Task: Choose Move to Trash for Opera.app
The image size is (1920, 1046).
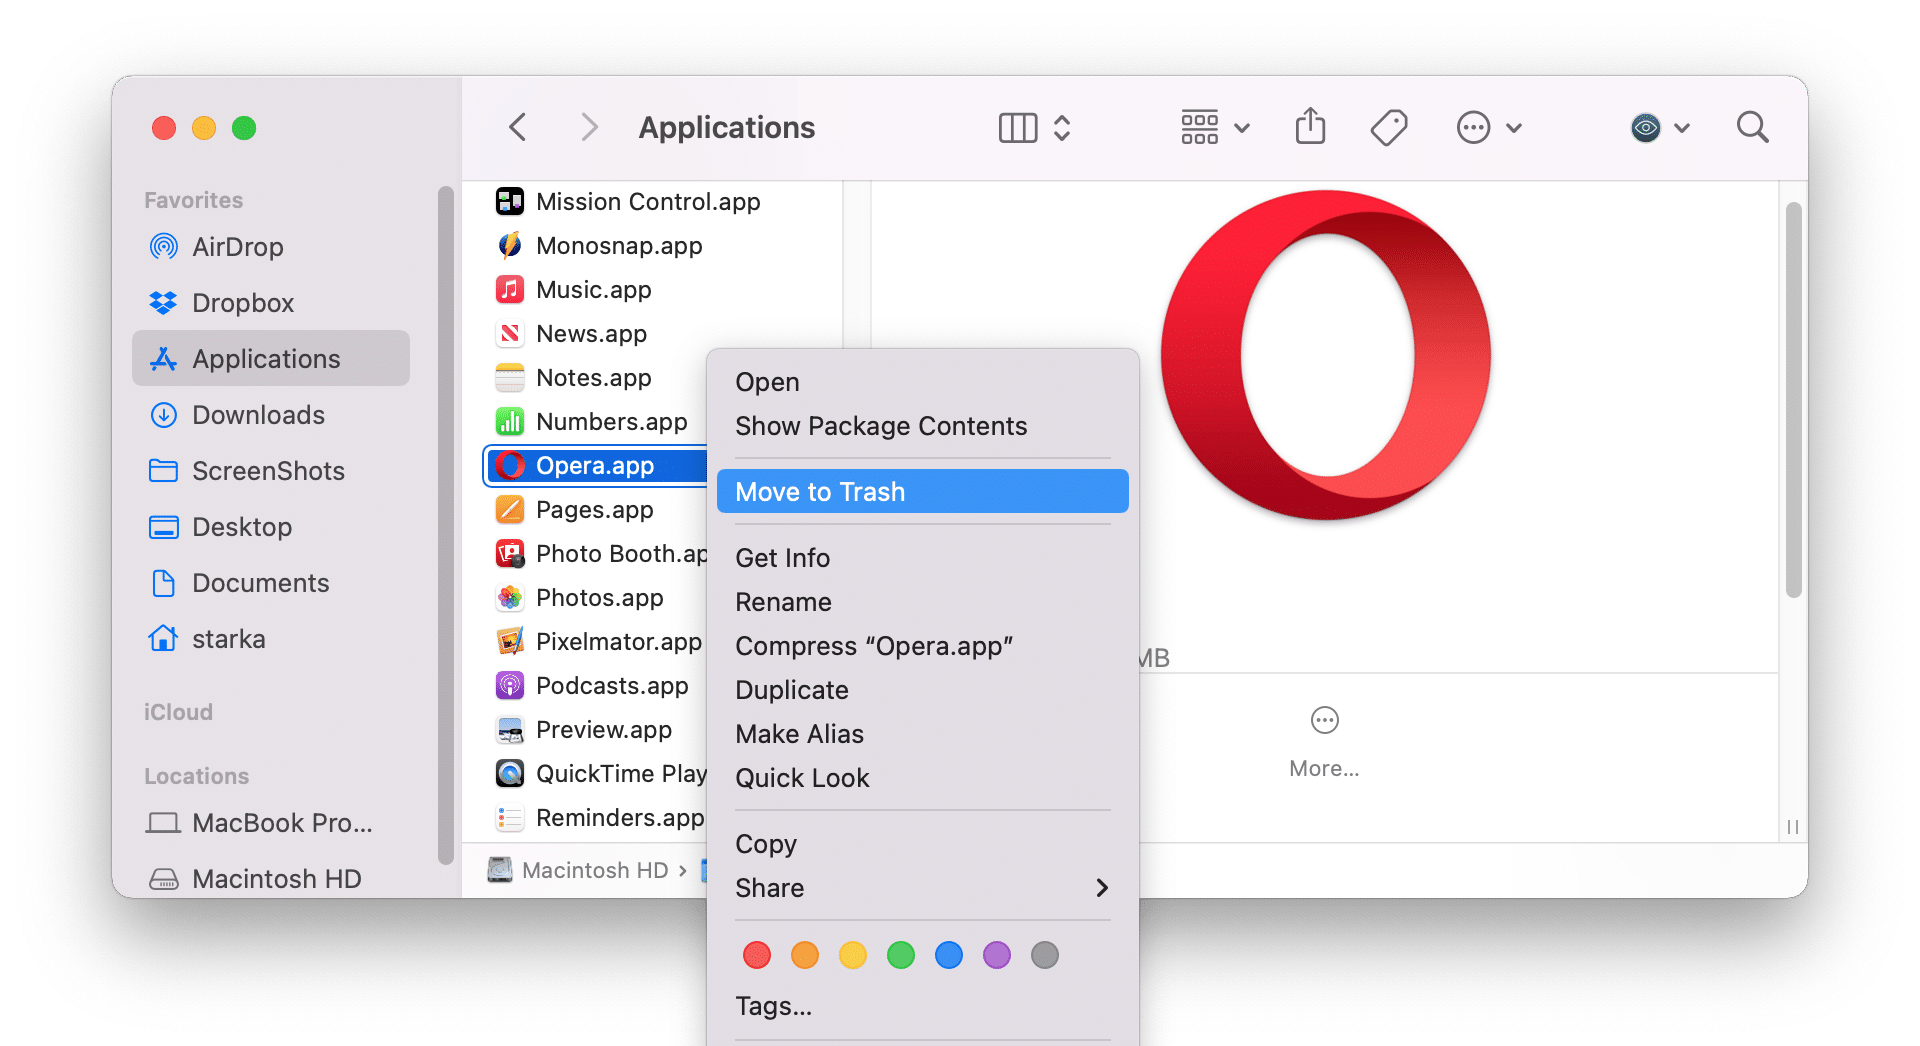Action: point(820,491)
